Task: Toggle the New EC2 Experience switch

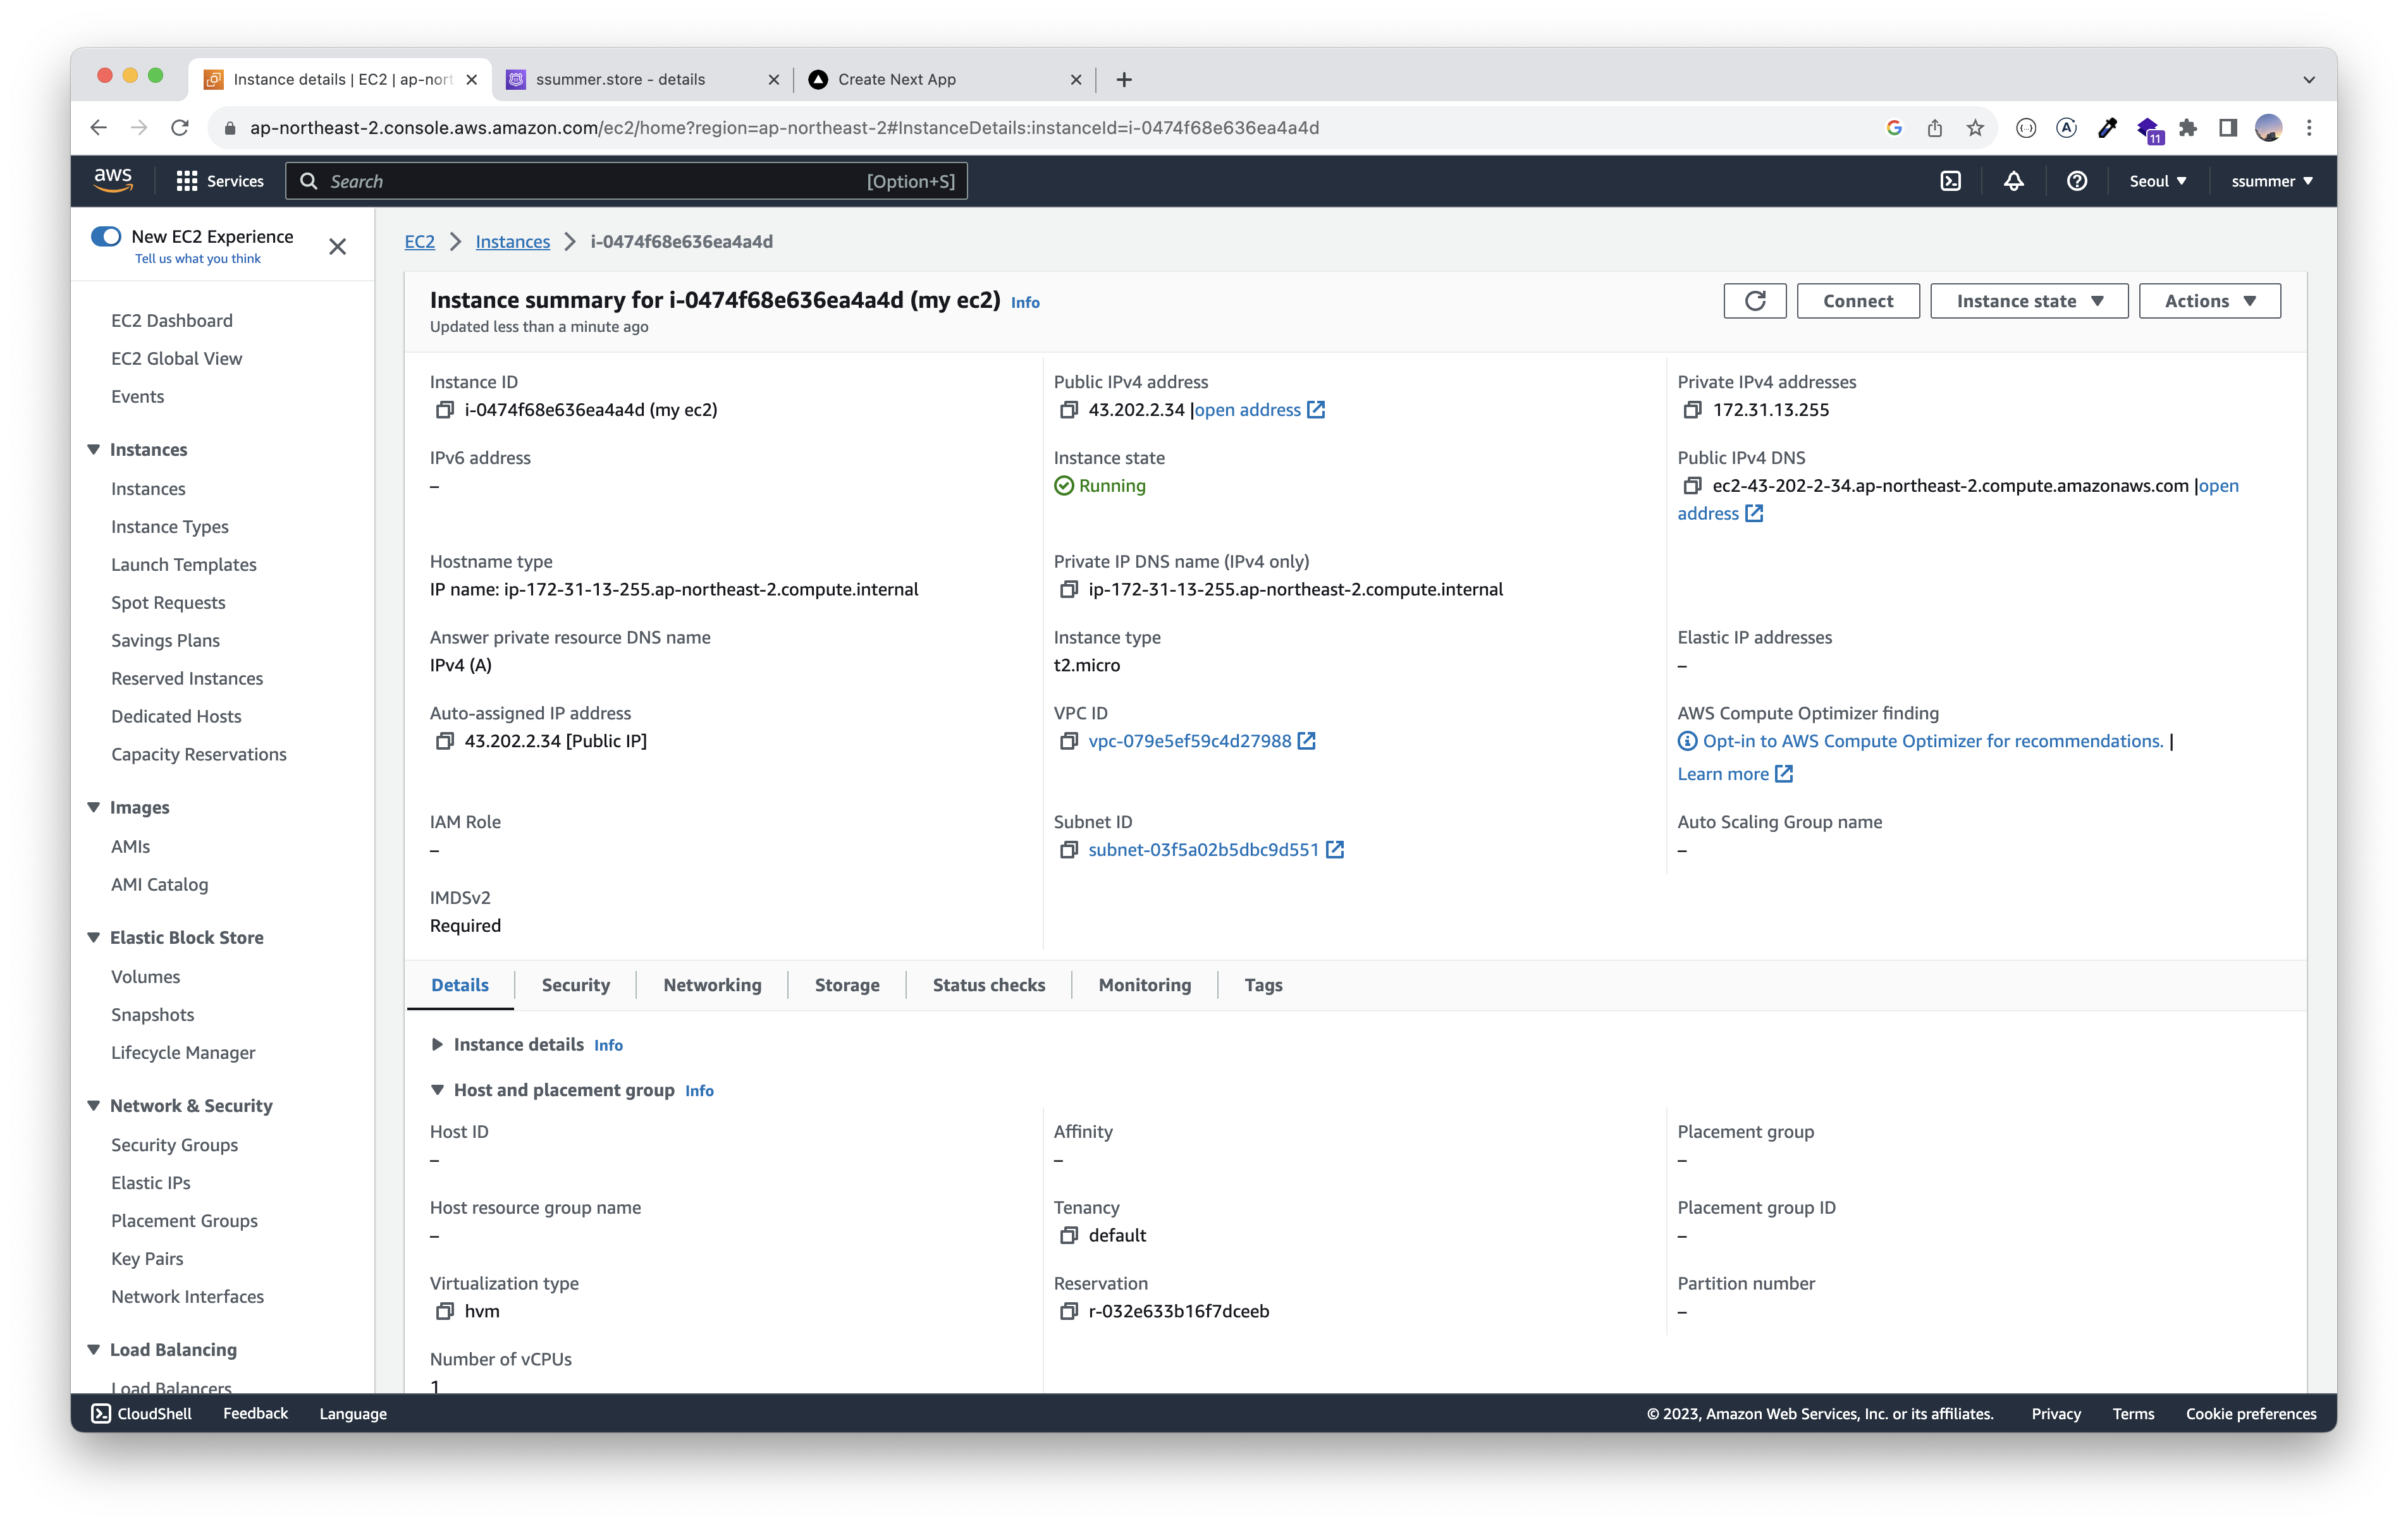Action: click(106, 237)
